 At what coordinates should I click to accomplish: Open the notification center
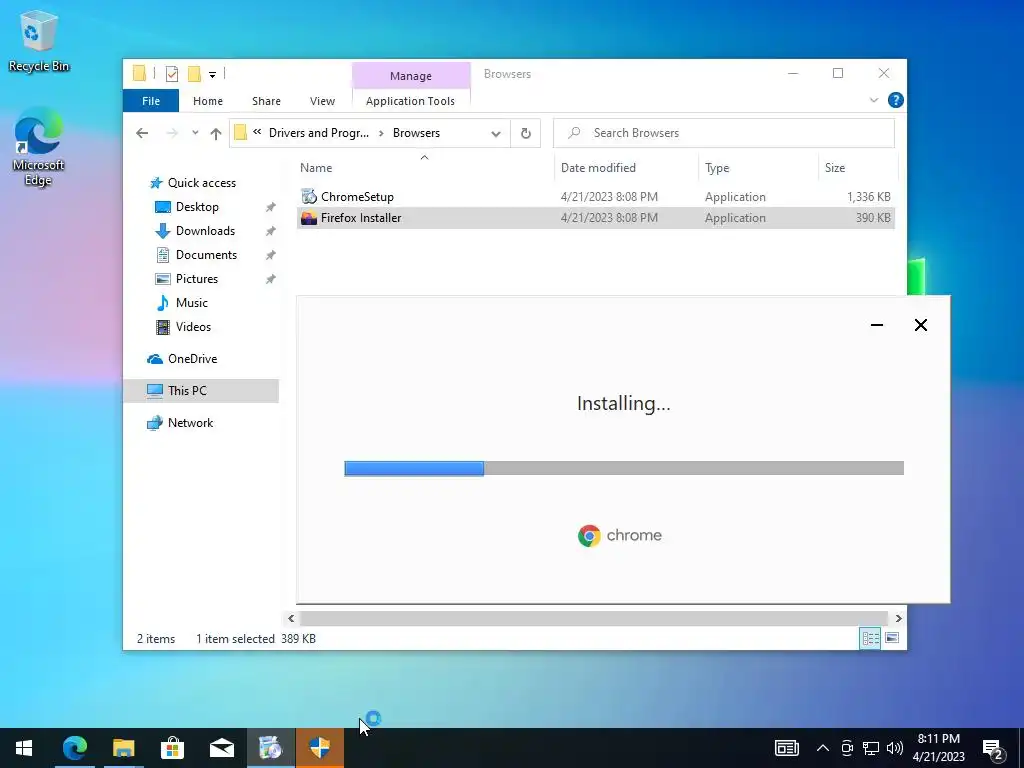click(993, 749)
